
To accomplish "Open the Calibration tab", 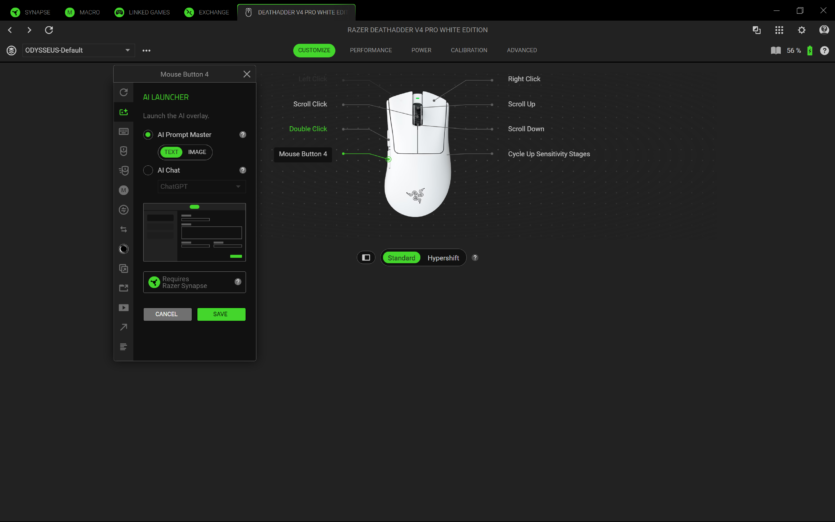I will click(x=469, y=50).
